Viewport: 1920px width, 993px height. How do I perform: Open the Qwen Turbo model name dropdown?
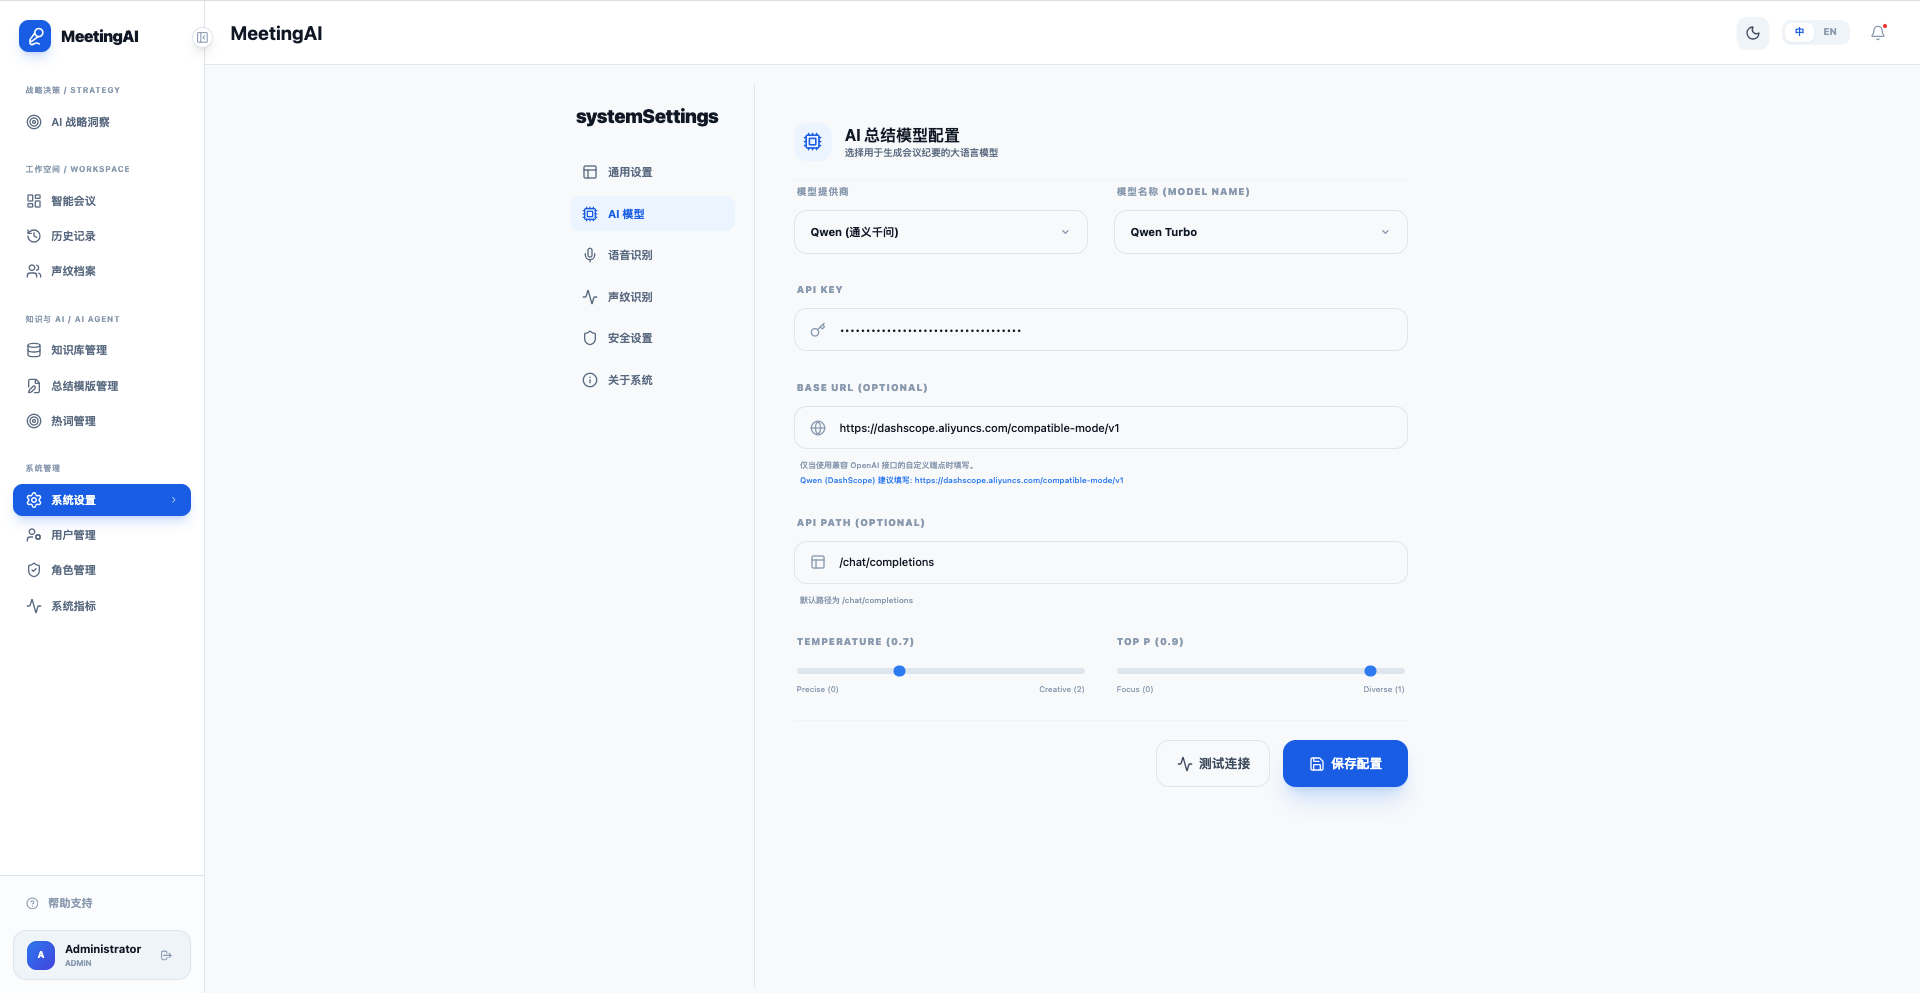click(x=1260, y=232)
